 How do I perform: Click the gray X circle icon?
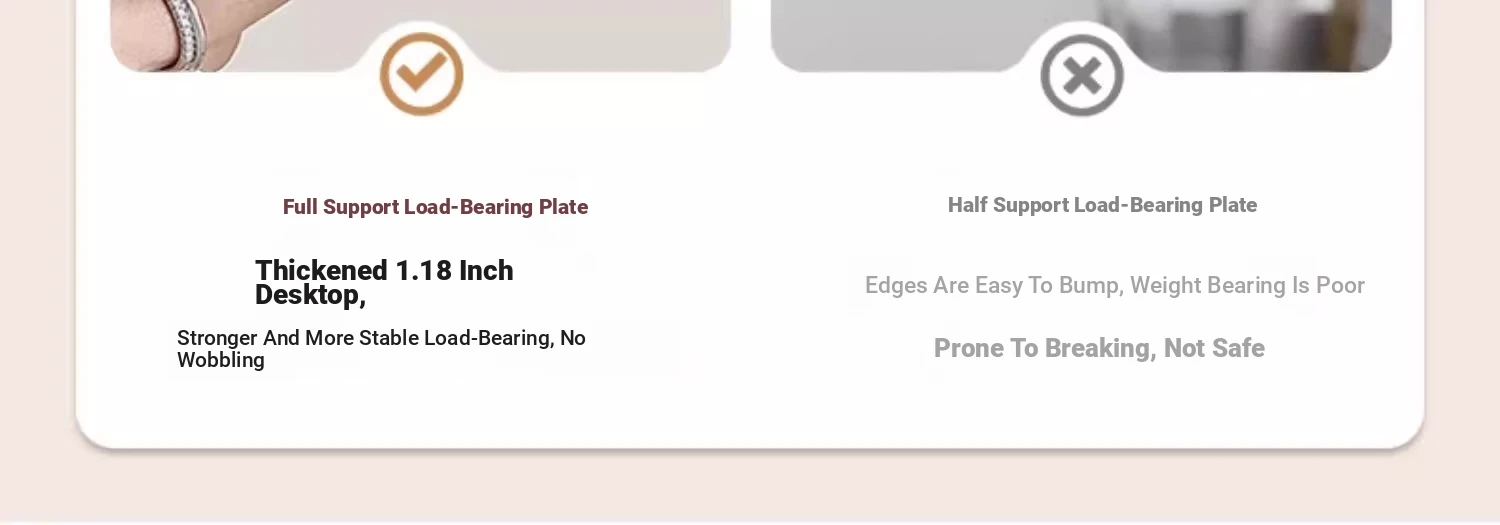1081,75
